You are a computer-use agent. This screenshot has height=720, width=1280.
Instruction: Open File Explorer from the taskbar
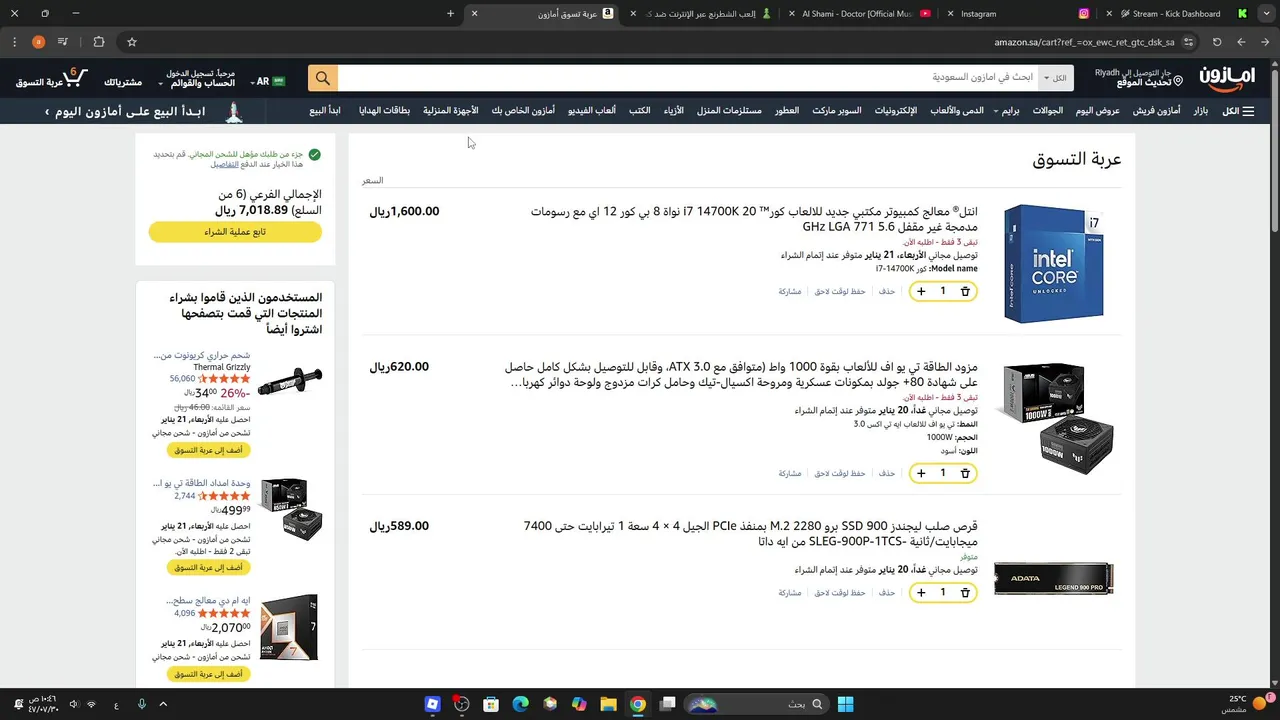[x=608, y=704]
